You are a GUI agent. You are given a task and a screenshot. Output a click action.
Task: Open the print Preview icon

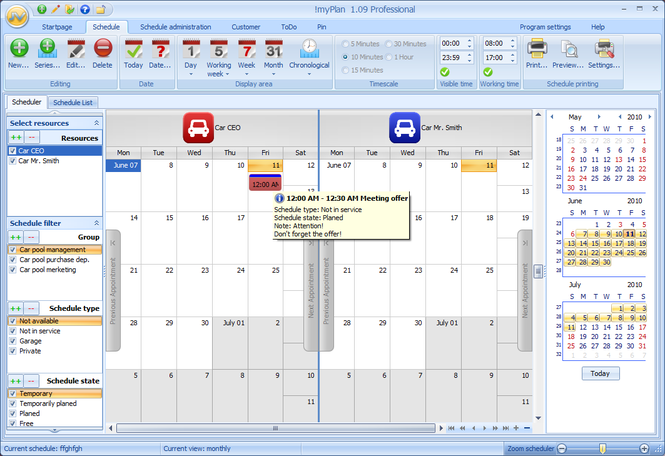tap(568, 49)
